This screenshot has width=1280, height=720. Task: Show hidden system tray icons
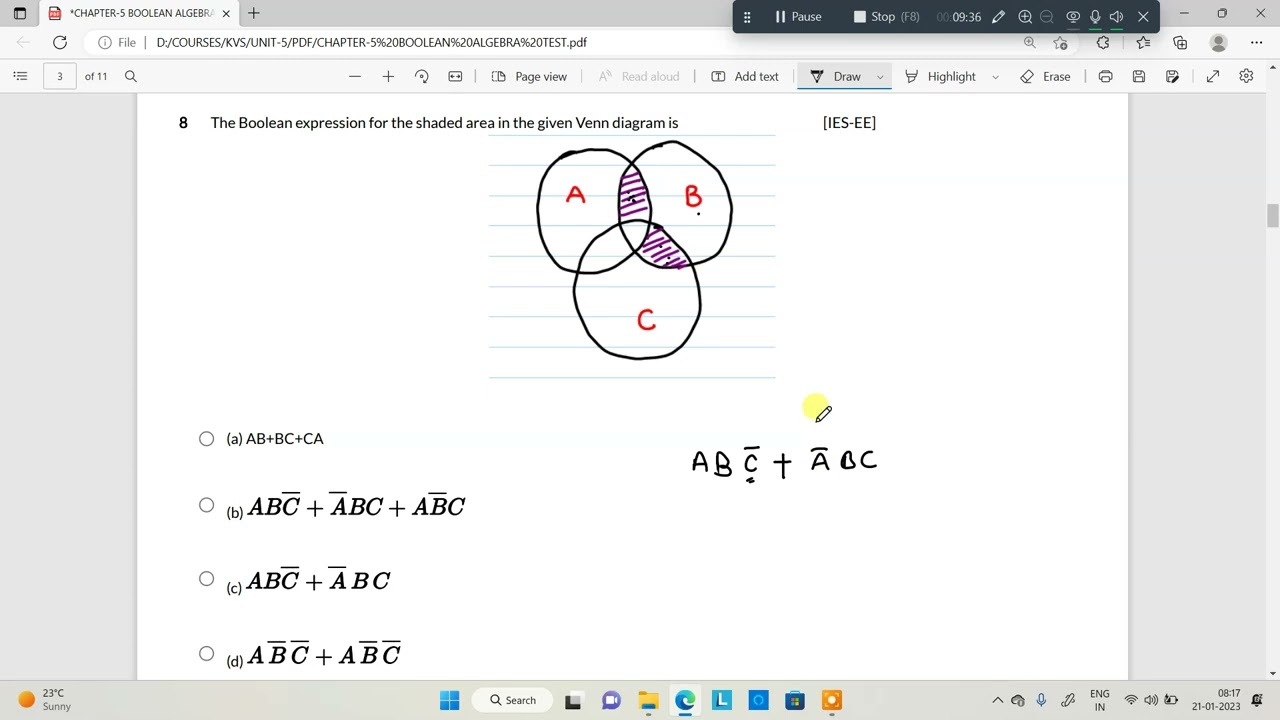(x=997, y=700)
